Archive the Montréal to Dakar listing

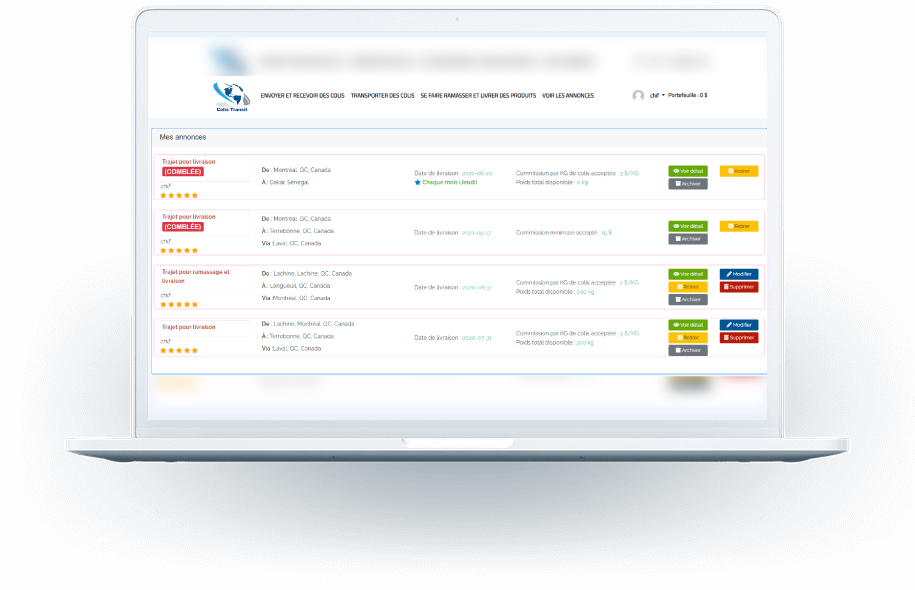coord(688,184)
